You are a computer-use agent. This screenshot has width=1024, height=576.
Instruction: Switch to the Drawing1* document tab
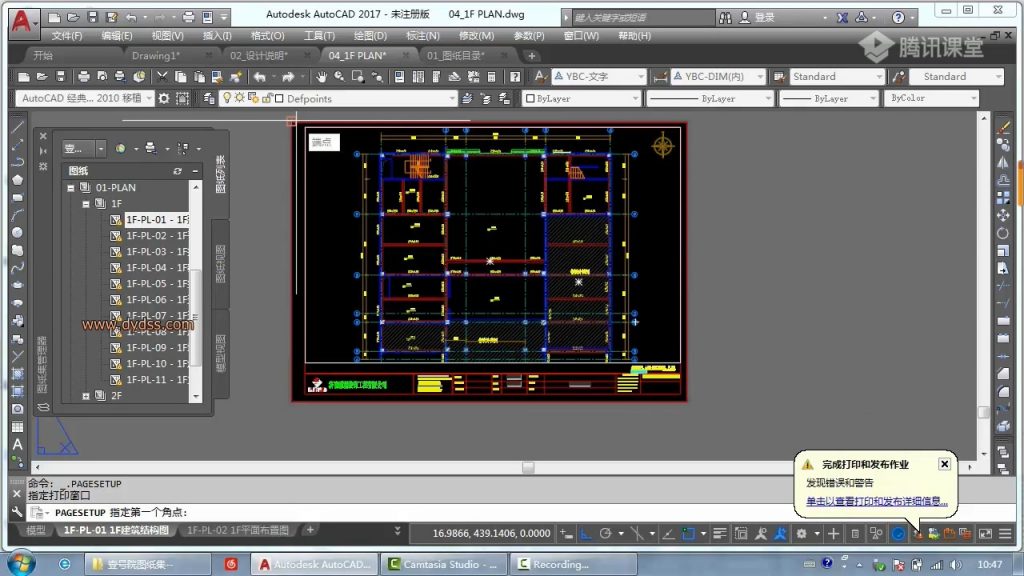click(x=156, y=56)
